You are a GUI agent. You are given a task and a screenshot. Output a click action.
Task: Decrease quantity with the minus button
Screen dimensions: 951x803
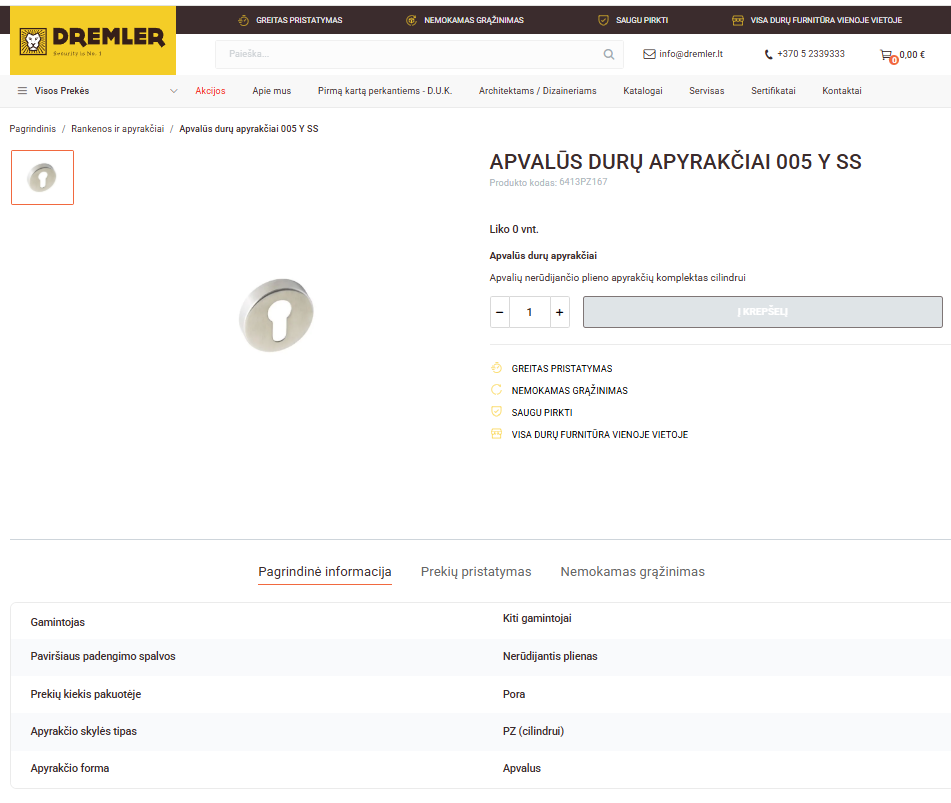pos(500,312)
